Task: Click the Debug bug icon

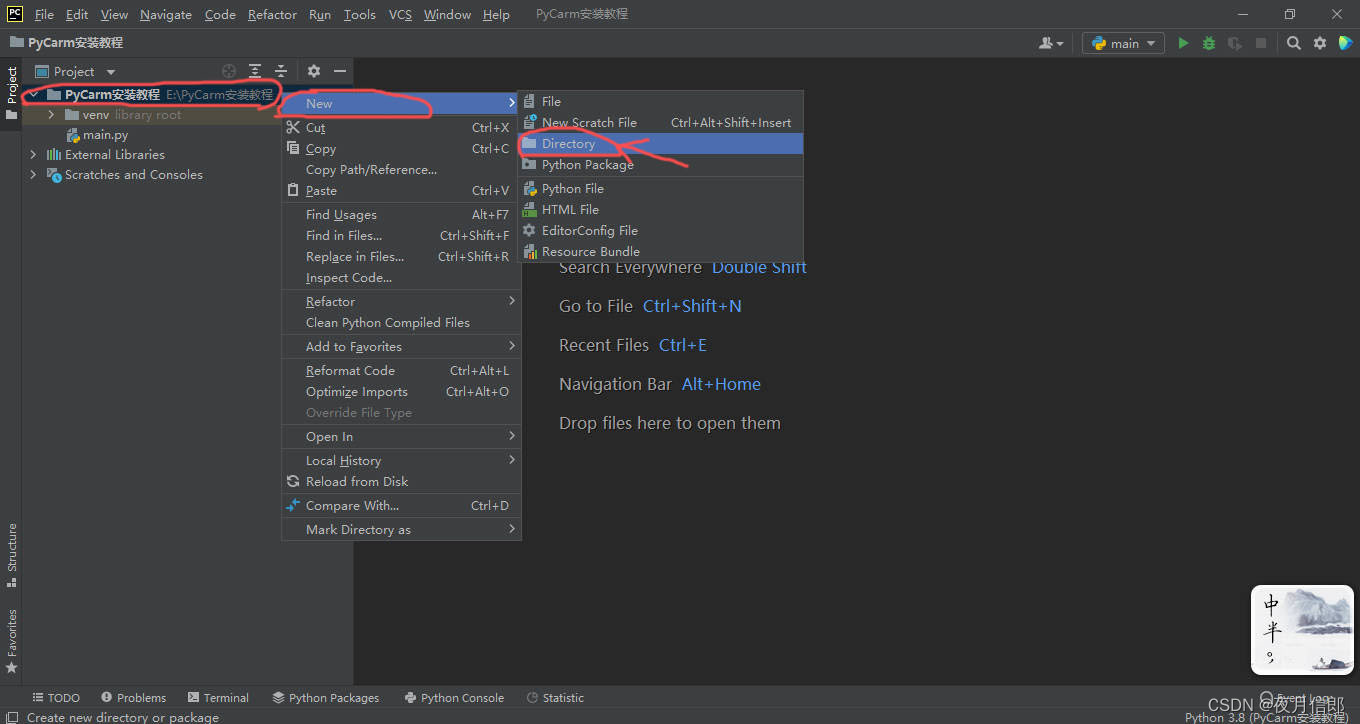Action: (1209, 43)
